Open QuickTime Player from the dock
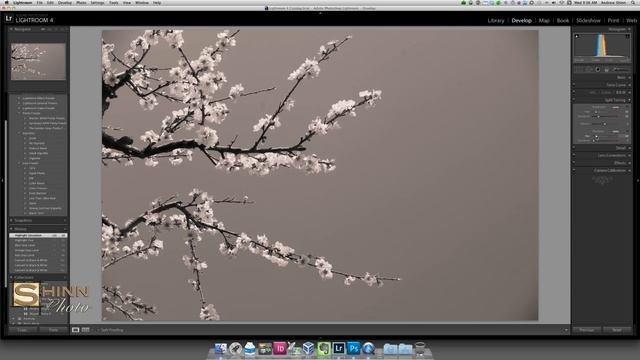This screenshot has height=360, width=640. pos(368,349)
